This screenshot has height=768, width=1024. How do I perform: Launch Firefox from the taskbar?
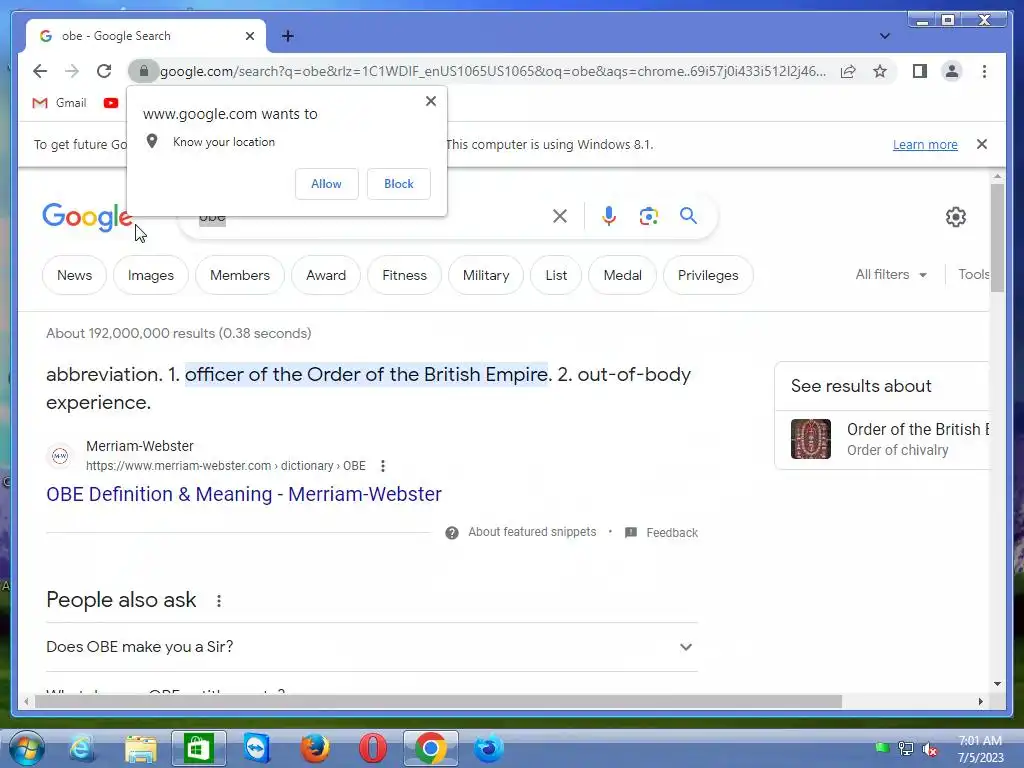(314, 748)
